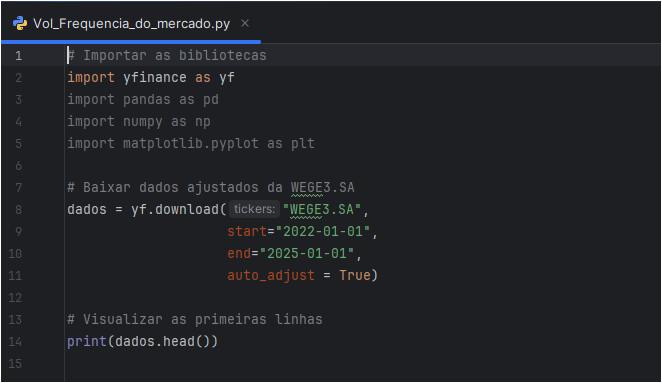The height and width of the screenshot is (383, 662).
Task: Click line number 14 in gutter
Action: pyautogui.click(x=15, y=341)
